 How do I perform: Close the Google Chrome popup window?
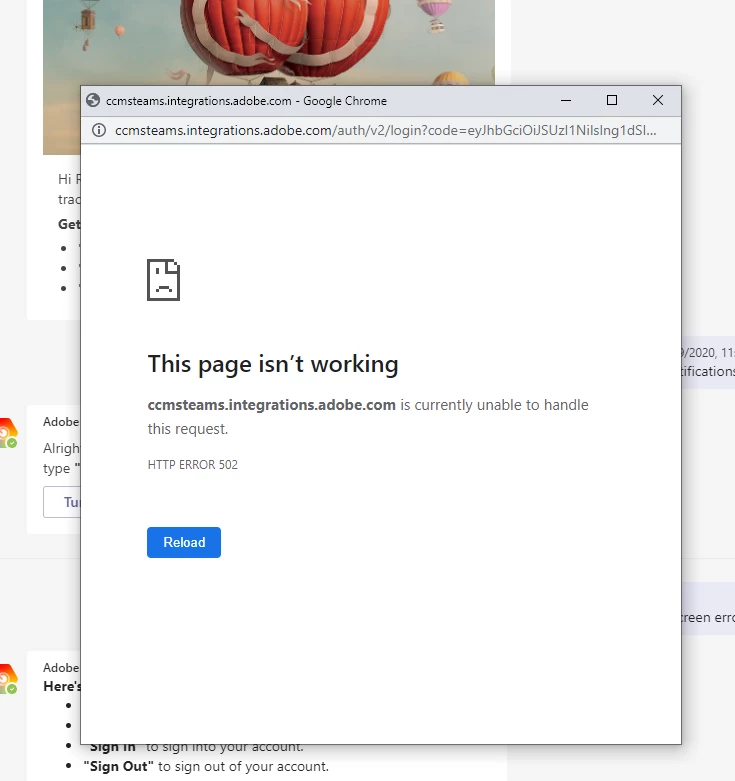tap(658, 101)
